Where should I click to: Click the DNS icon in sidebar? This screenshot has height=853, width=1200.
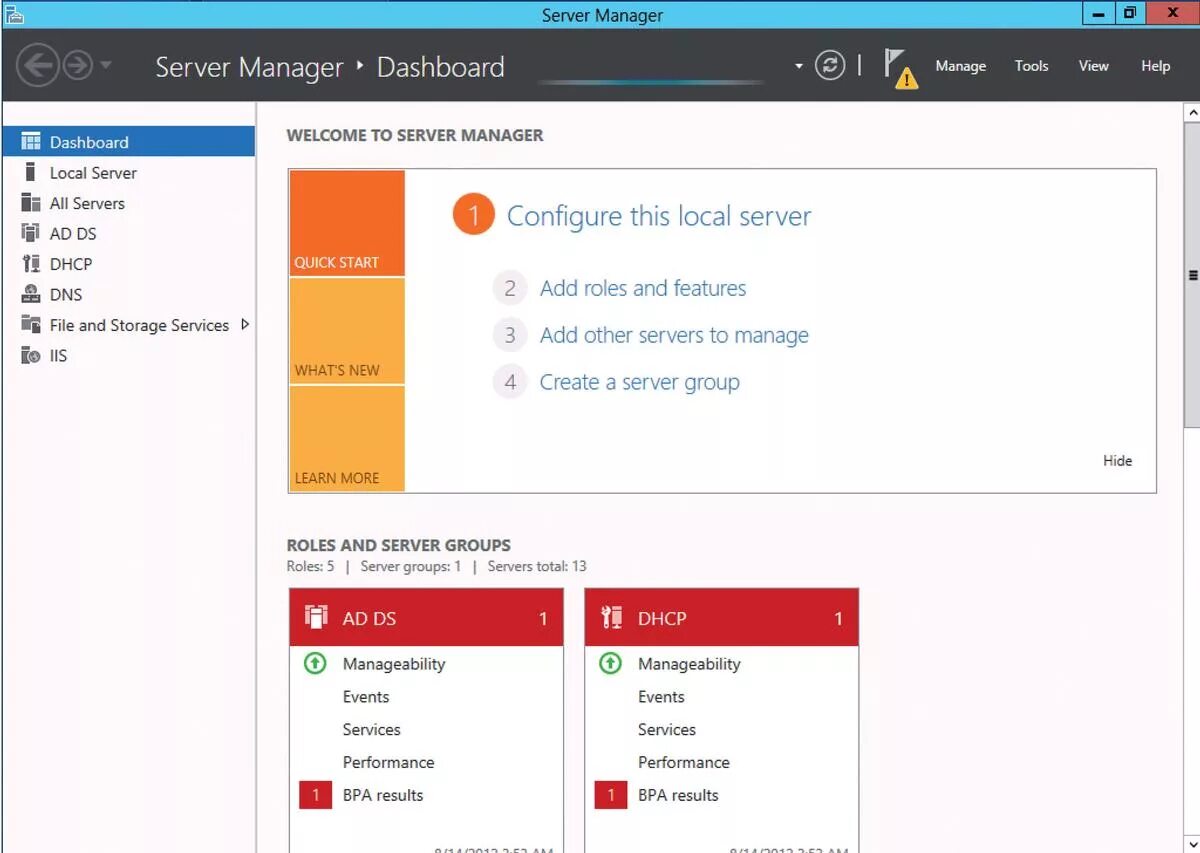pyautogui.click(x=31, y=294)
